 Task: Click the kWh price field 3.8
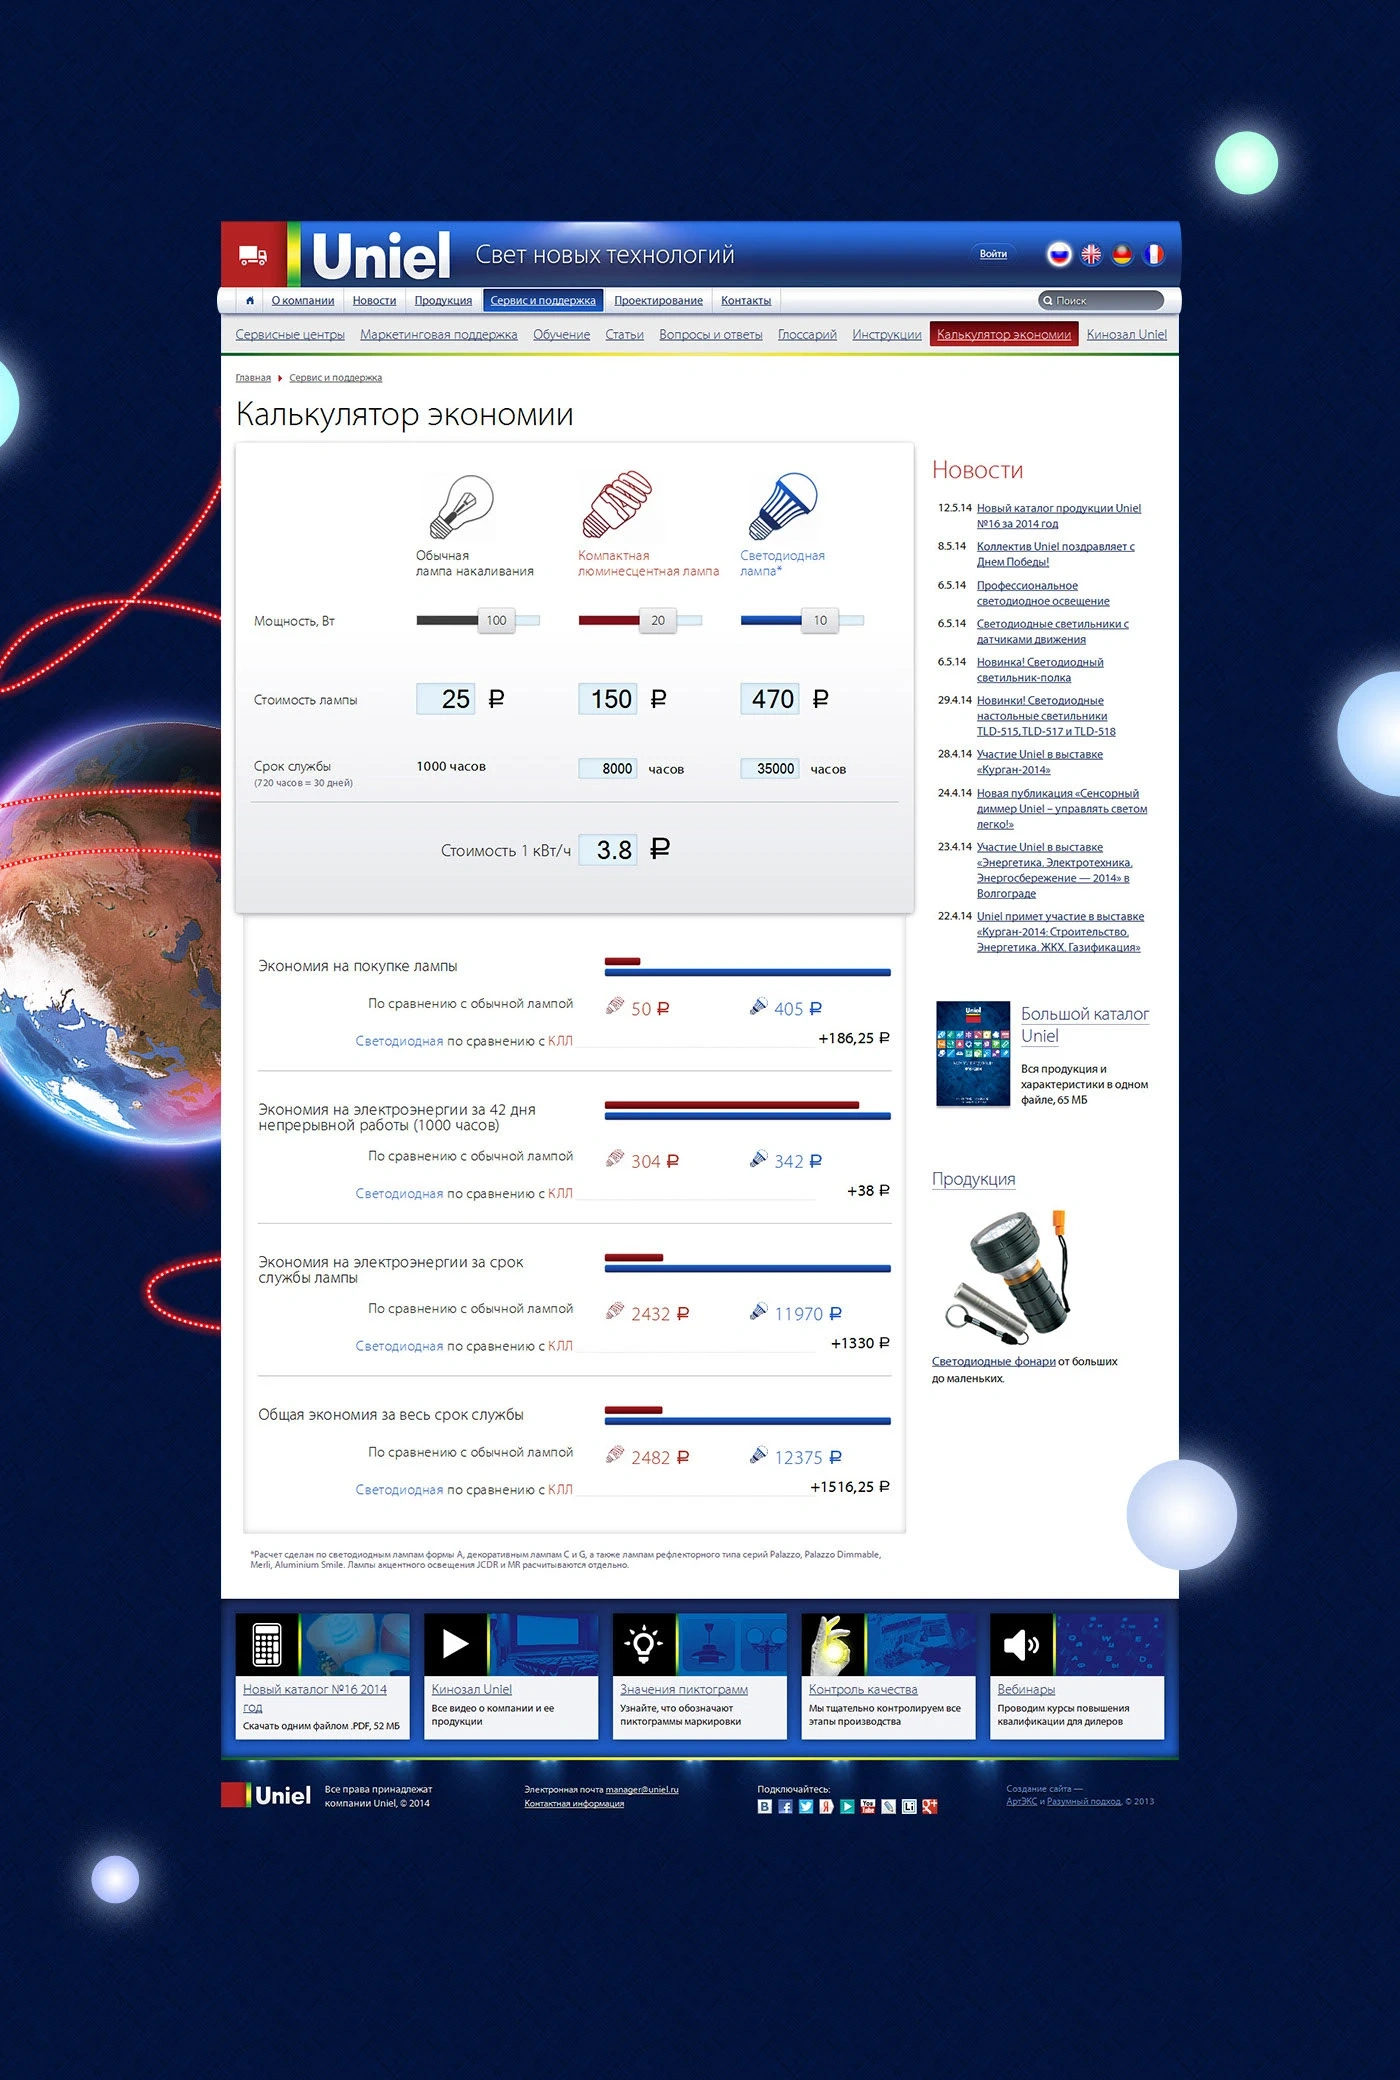(608, 850)
